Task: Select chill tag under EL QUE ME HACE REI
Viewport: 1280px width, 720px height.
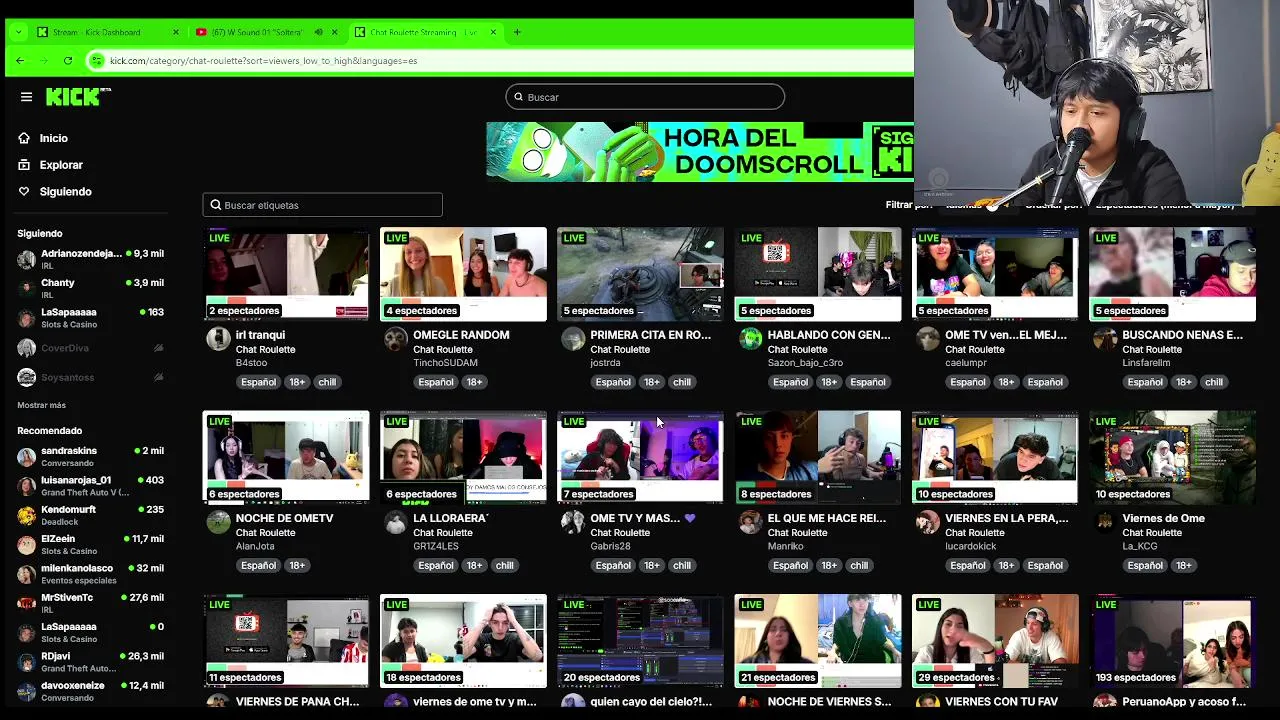Action: [x=859, y=565]
